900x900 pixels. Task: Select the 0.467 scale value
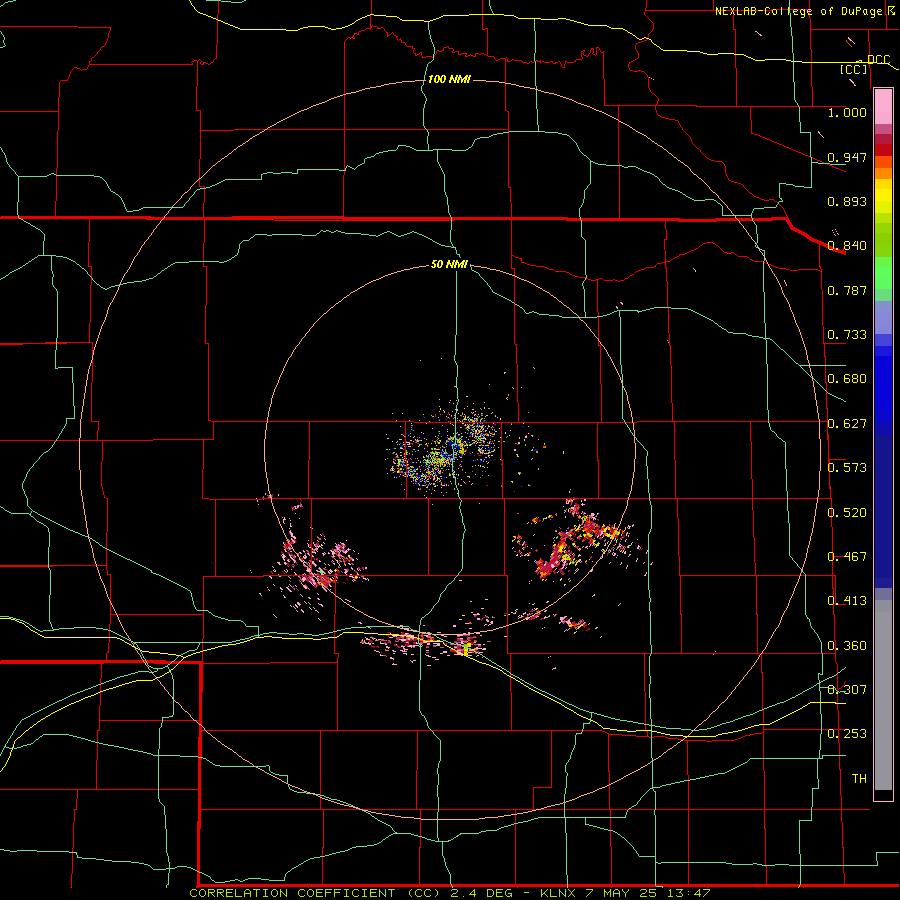(x=847, y=557)
